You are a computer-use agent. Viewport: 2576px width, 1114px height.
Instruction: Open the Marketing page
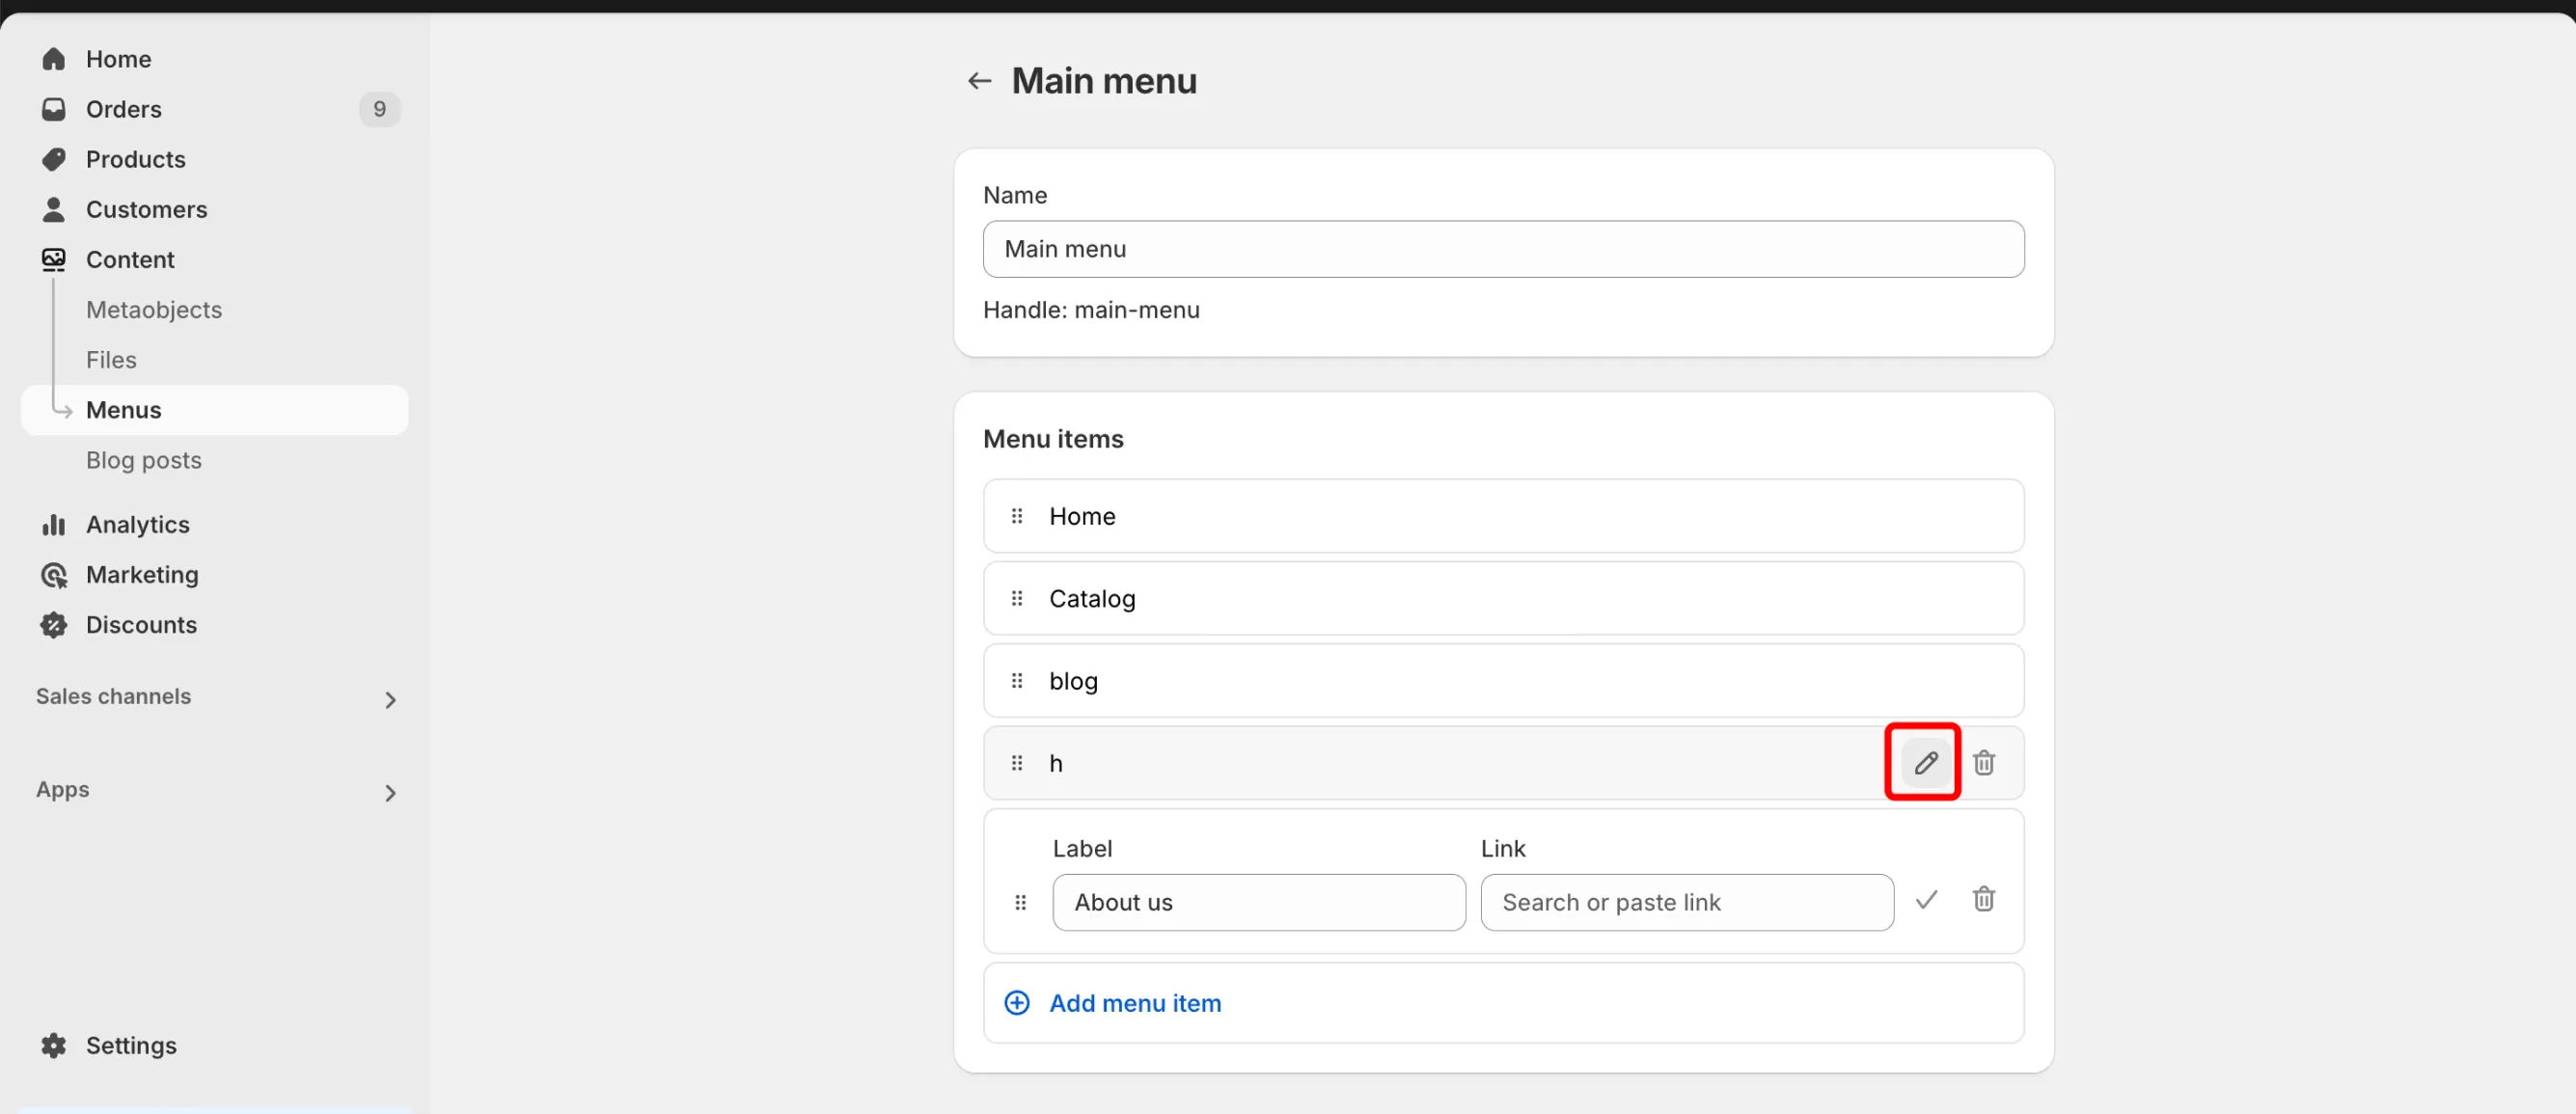pos(142,574)
